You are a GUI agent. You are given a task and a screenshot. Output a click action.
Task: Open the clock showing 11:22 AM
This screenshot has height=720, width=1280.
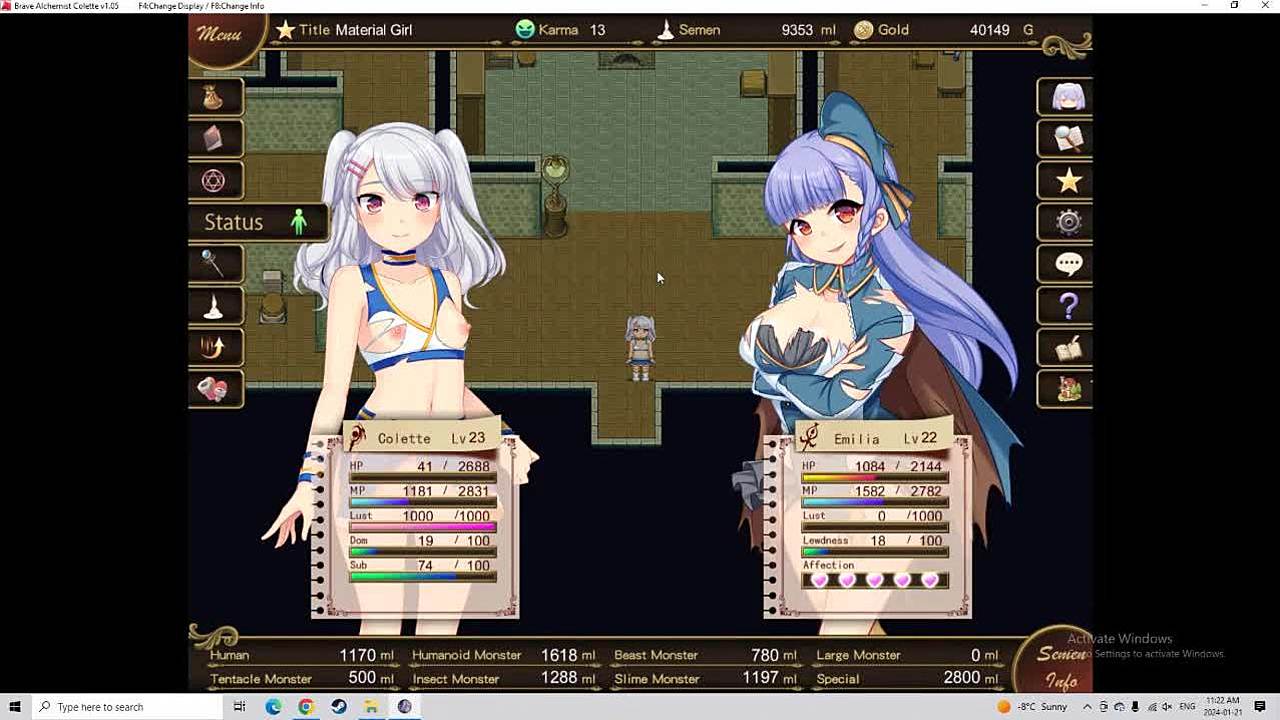pos(1224,707)
